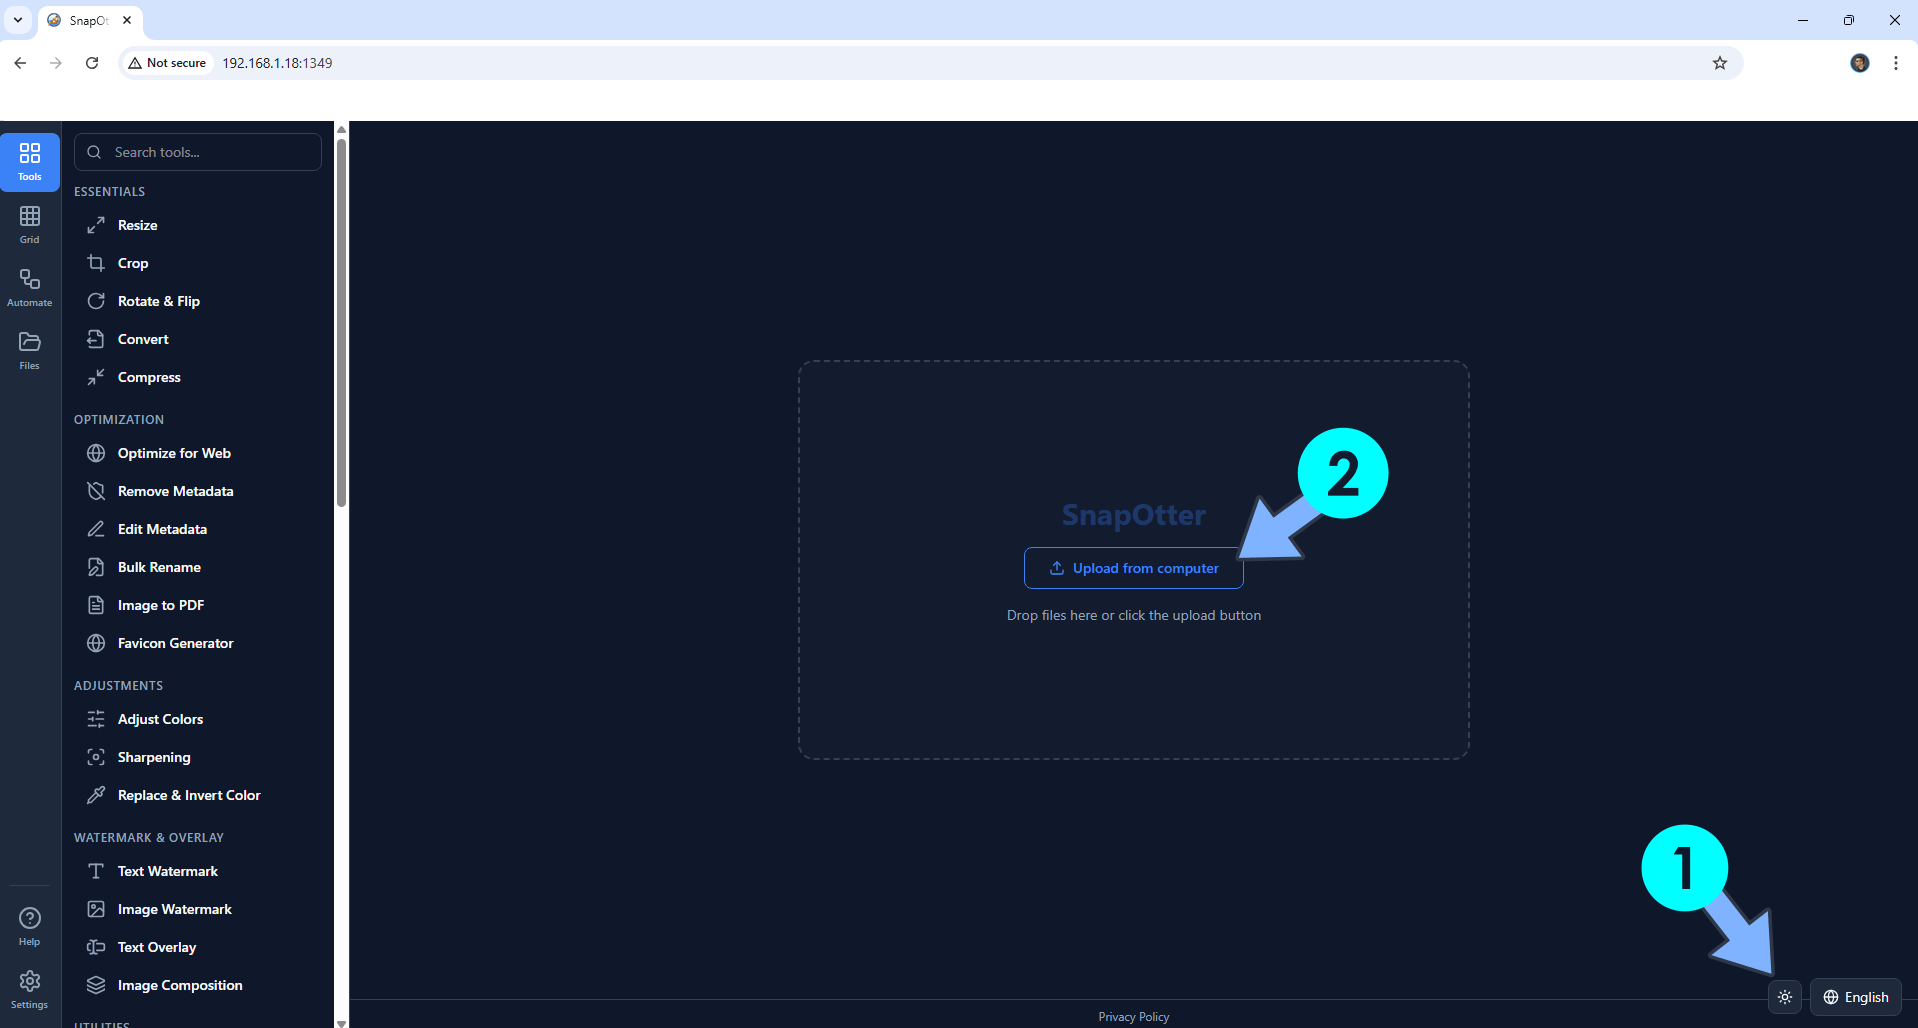This screenshot has width=1918, height=1028.
Task: Select the Crop tool icon
Action: click(96, 263)
